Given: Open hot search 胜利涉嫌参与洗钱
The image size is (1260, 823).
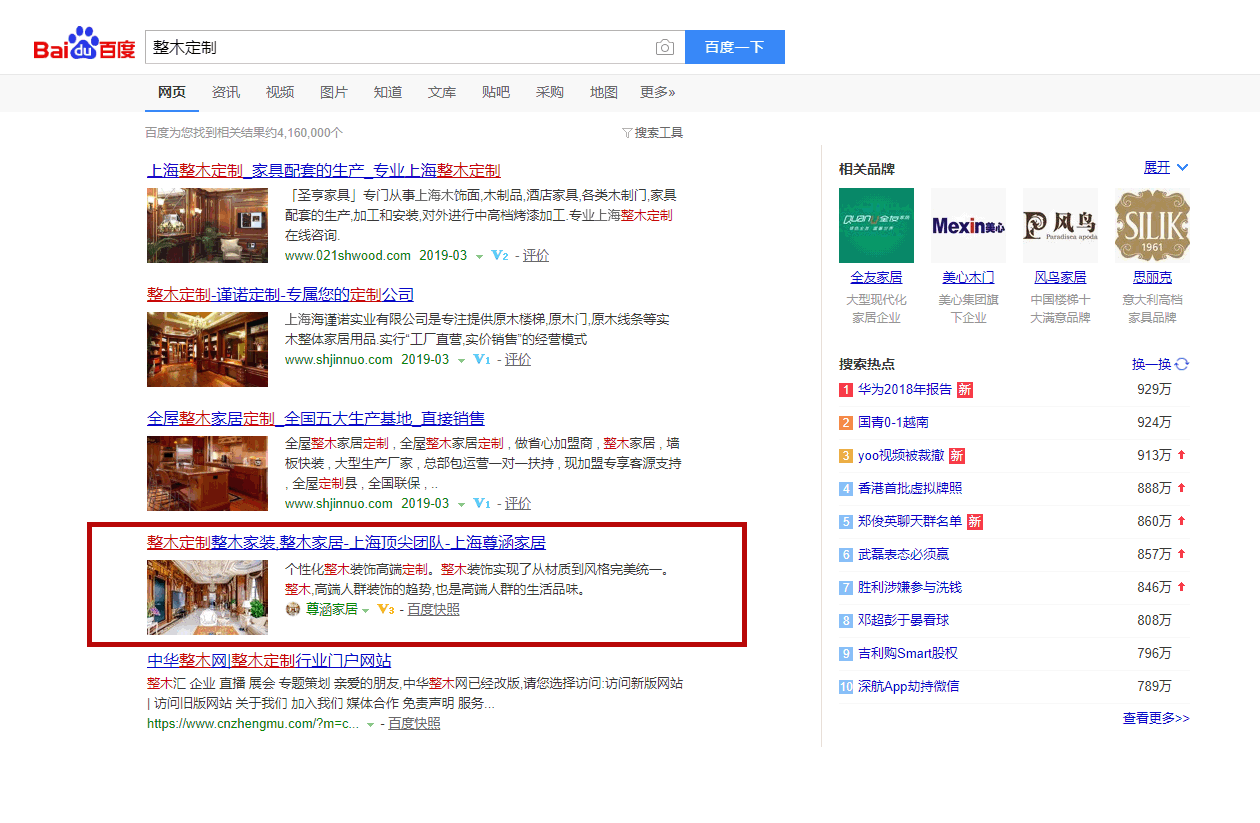Looking at the screenshot, I should [910, 587].
